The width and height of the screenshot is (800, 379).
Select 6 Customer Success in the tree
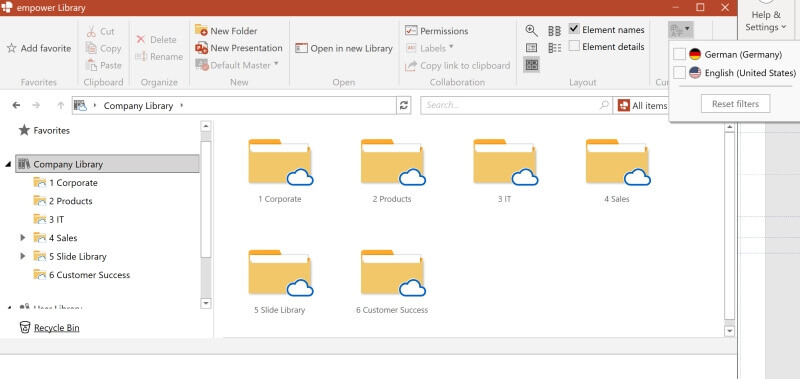82,274
